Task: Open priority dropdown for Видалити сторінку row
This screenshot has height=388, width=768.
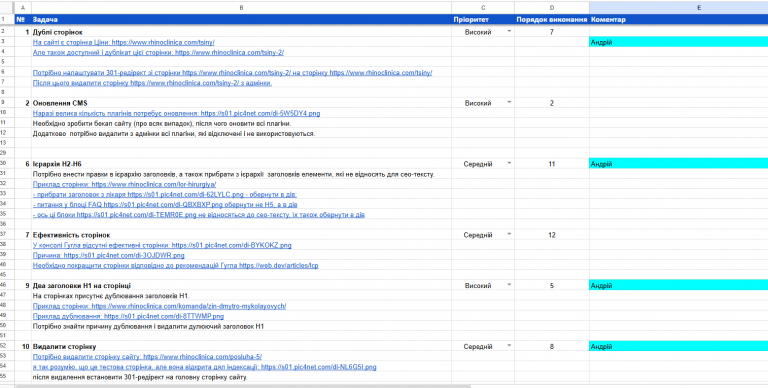Action: tap(509, 346)
